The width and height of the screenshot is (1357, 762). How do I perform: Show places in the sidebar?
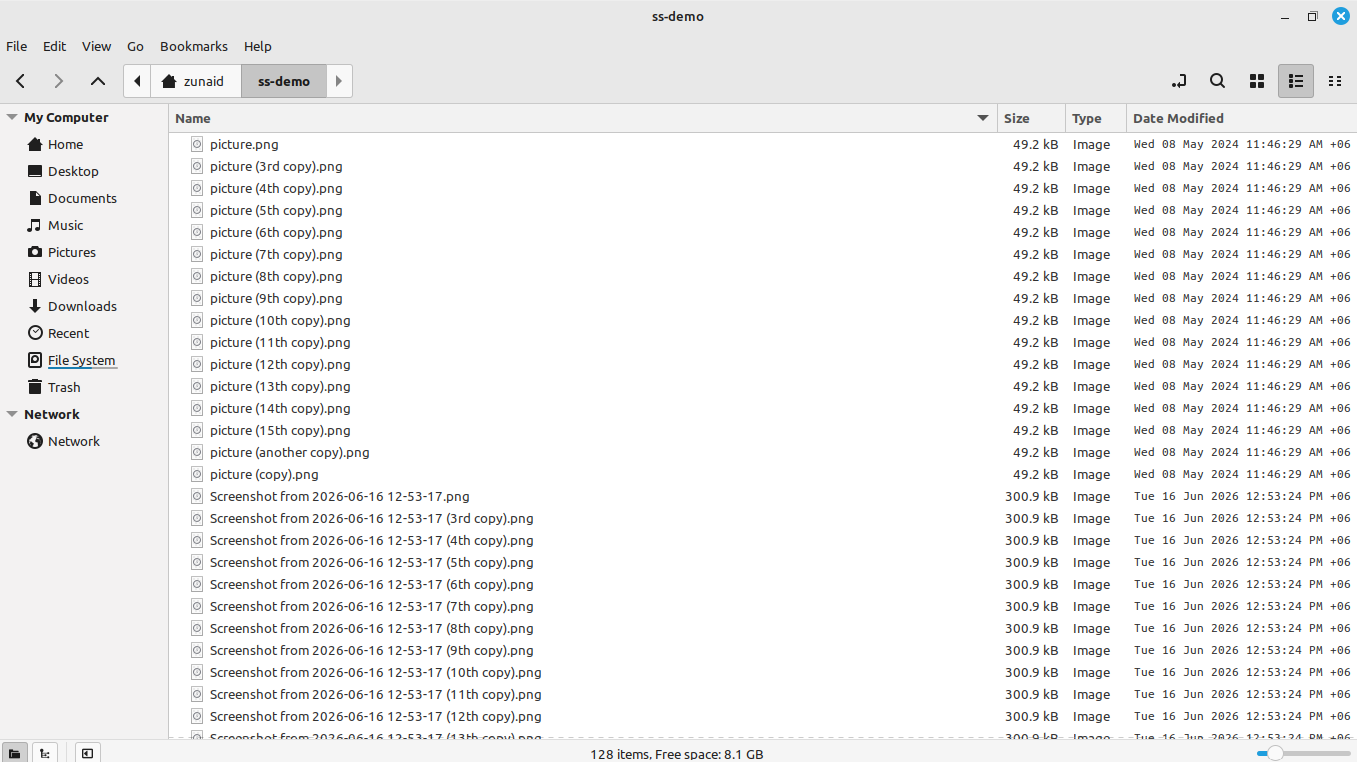pos(14,753)
